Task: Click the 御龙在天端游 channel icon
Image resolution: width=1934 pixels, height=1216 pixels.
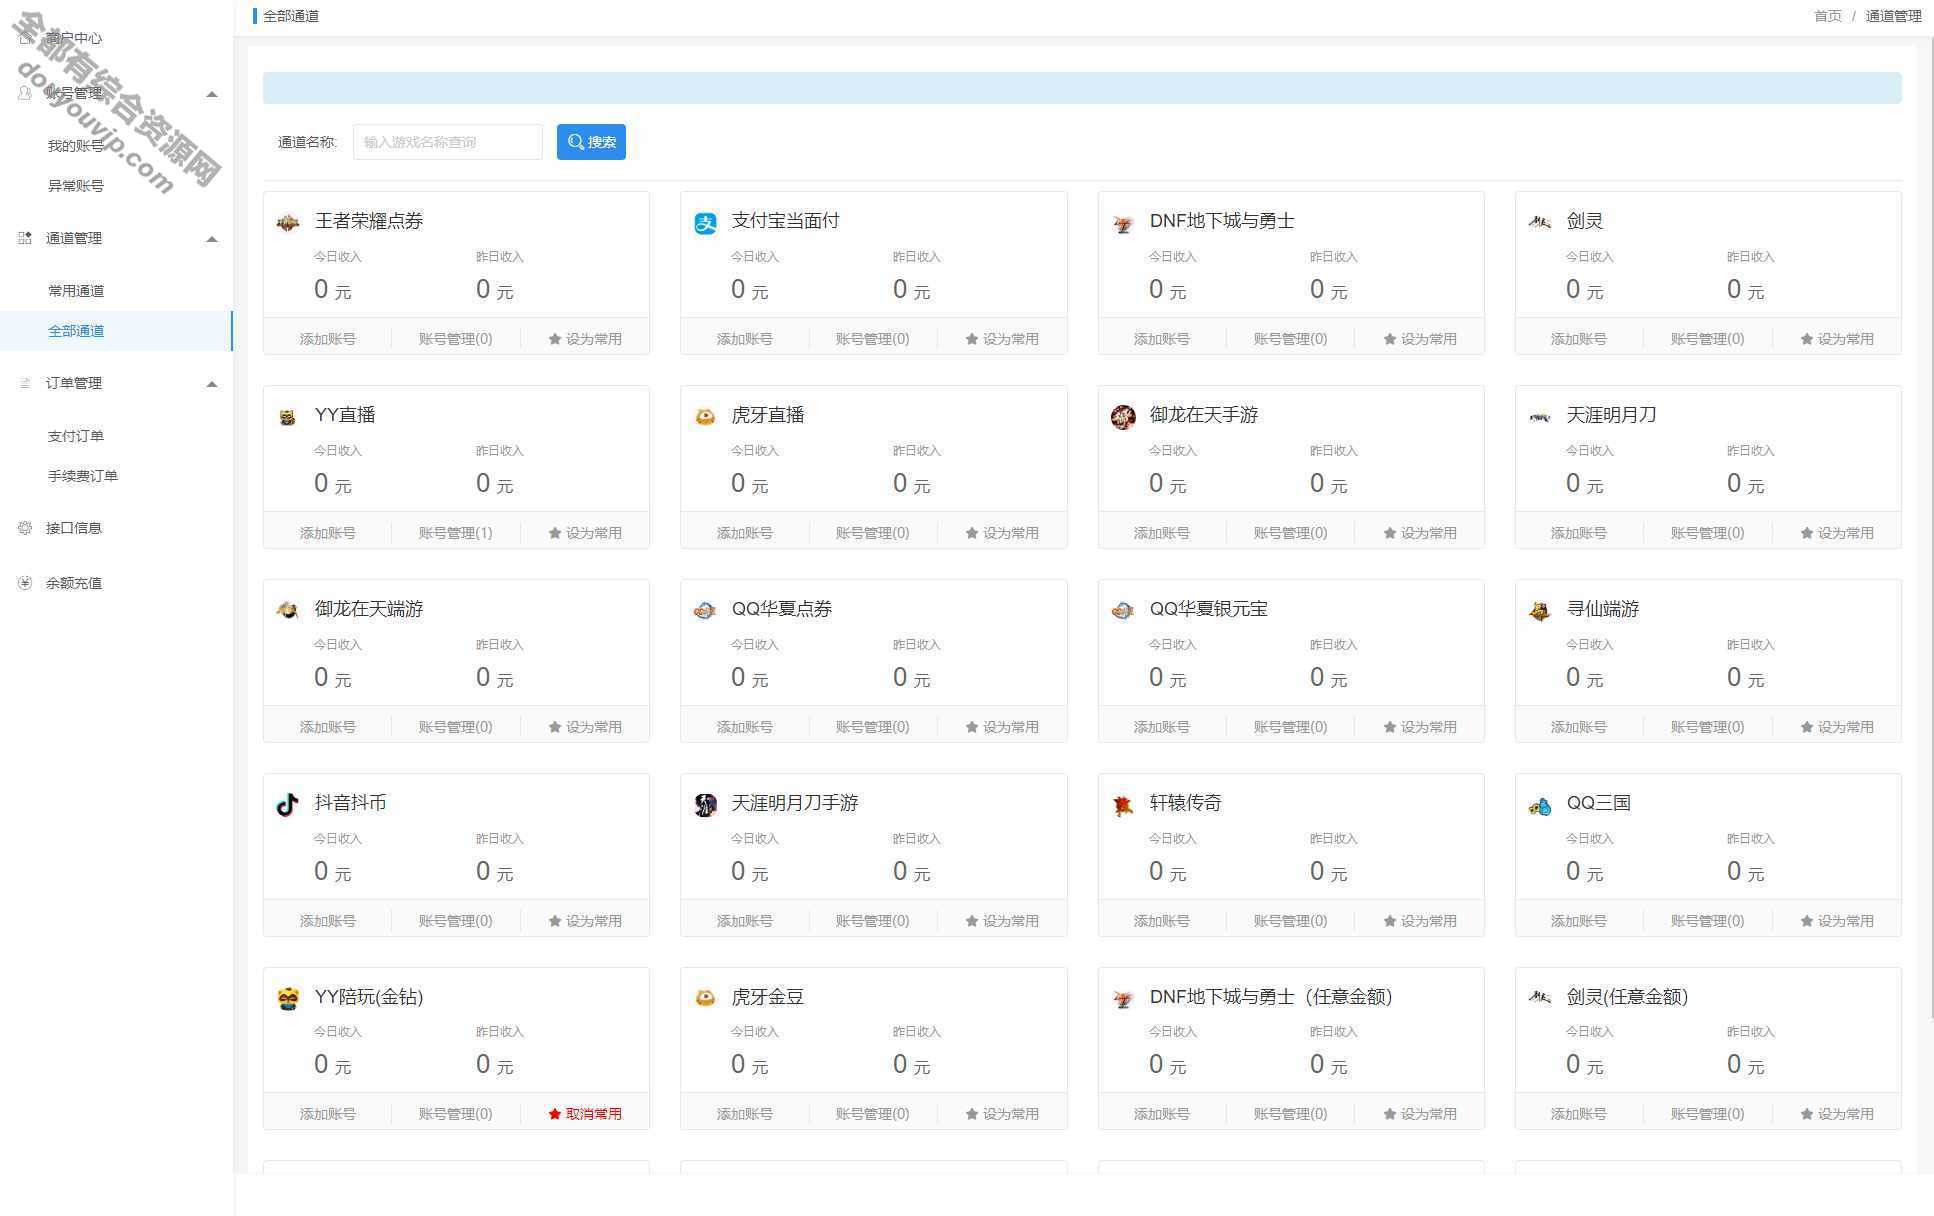Action: 288,610
